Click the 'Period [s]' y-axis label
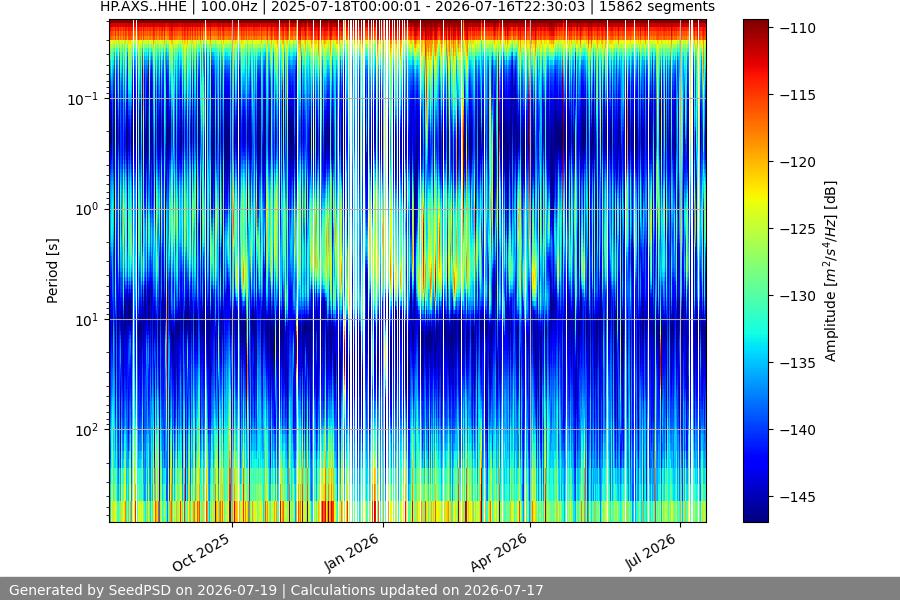 (x=52, y=271)
